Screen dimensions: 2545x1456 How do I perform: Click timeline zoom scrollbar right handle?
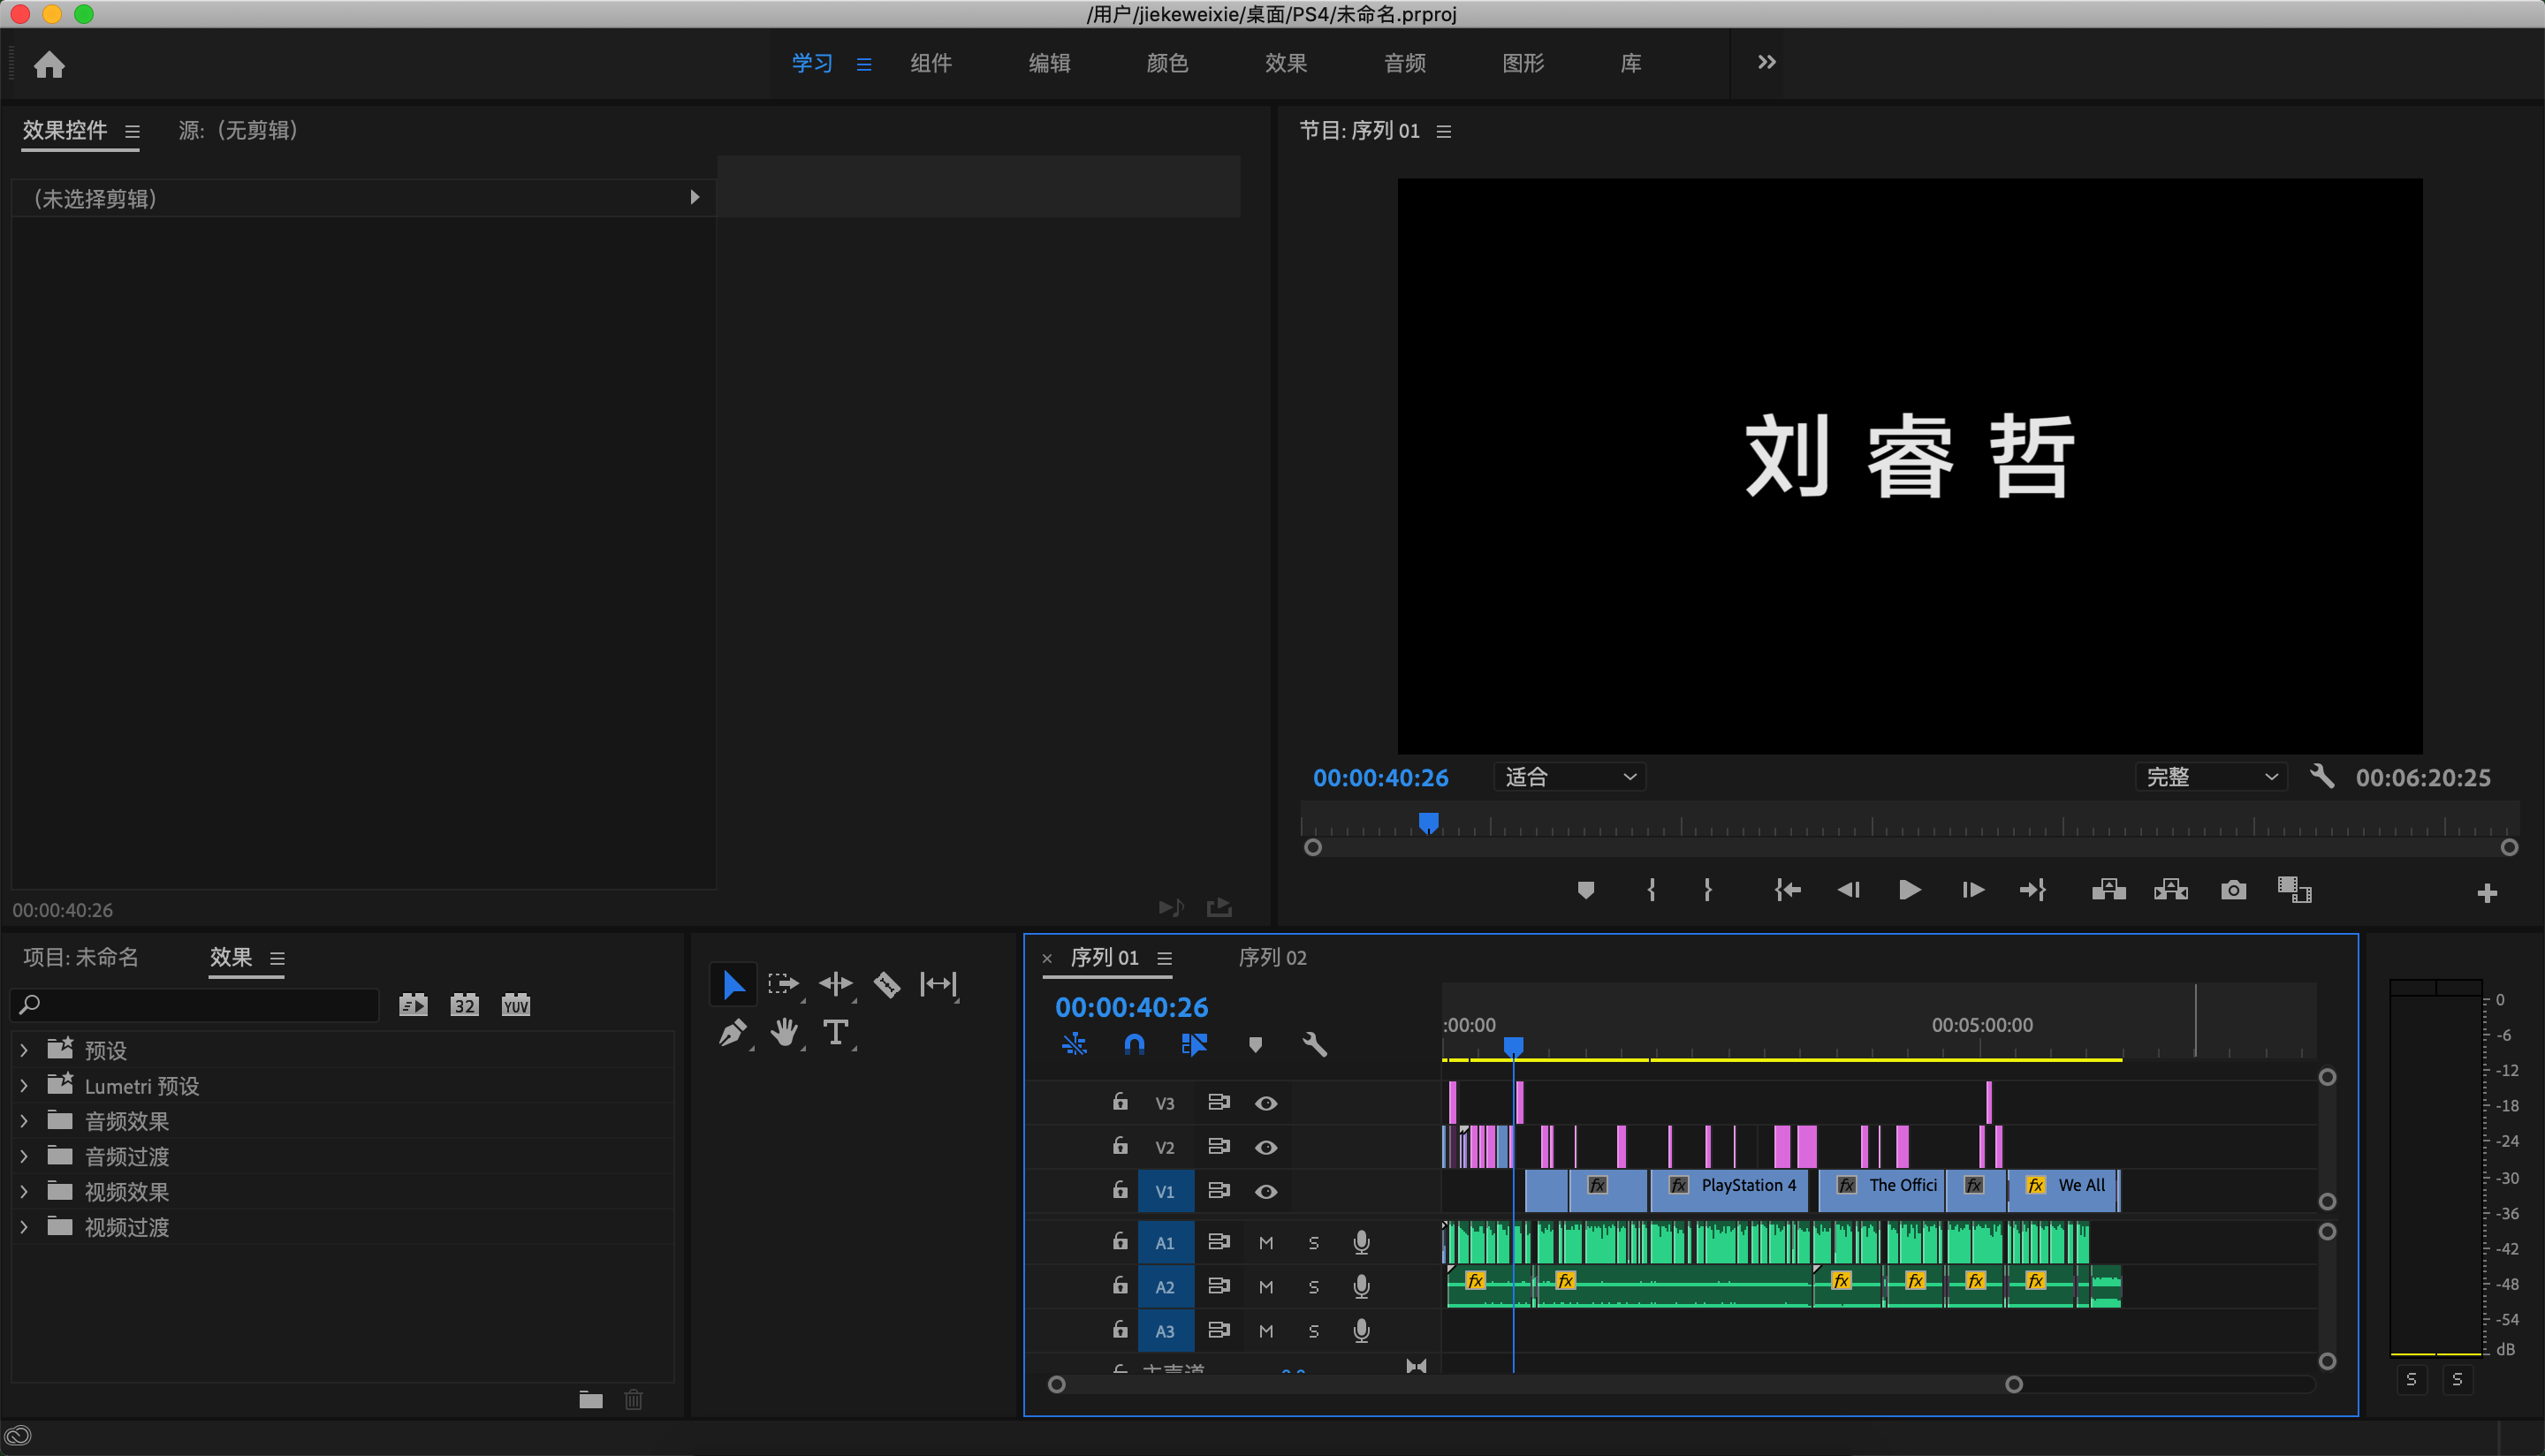pos(2014,1385)
